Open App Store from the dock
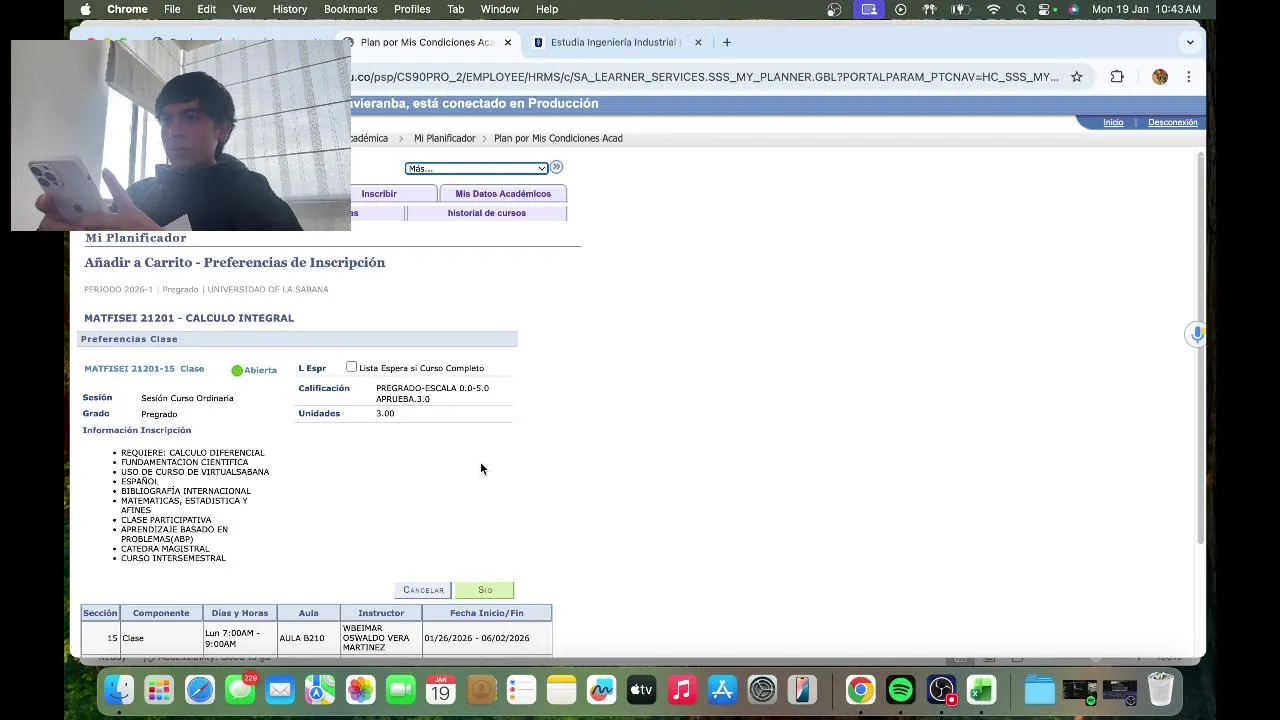The width and height of the screenshot is (1280, 720). pos(722,690)
